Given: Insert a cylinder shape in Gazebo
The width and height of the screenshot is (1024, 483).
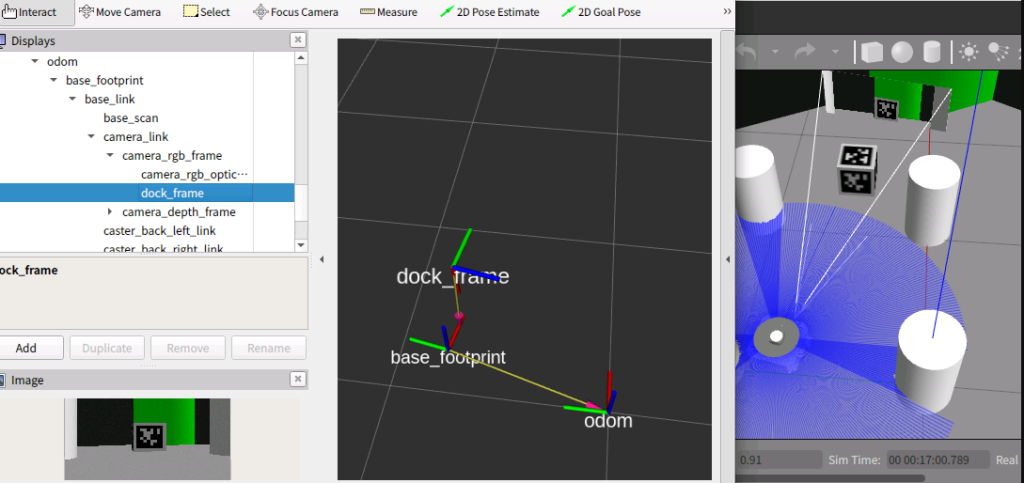Looking at the screenshot, I should point(932,51).
